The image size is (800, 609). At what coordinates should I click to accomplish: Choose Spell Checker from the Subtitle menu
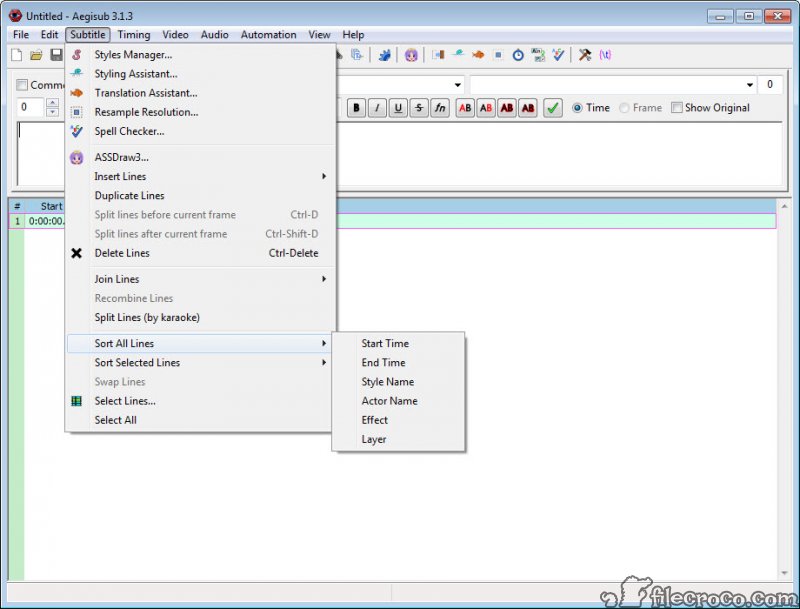(x=198, y=131)
